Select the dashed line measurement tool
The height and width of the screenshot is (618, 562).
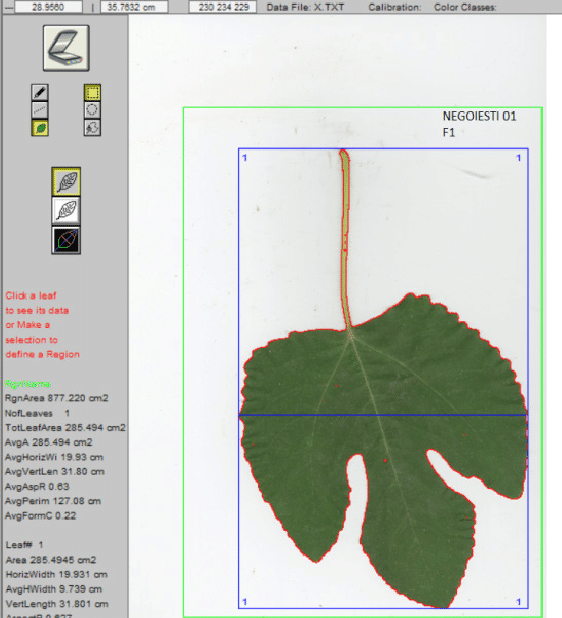40,110
